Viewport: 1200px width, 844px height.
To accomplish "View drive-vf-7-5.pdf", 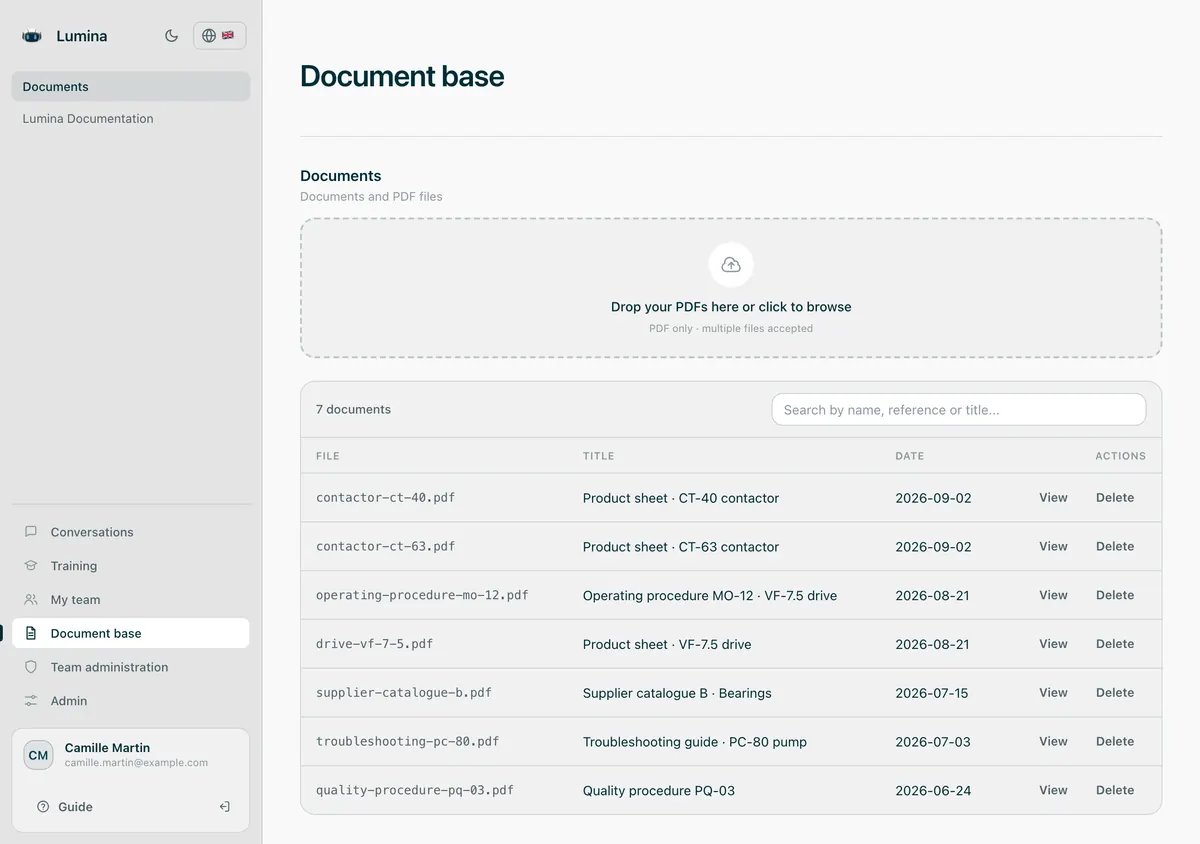I will (1053, 644).
